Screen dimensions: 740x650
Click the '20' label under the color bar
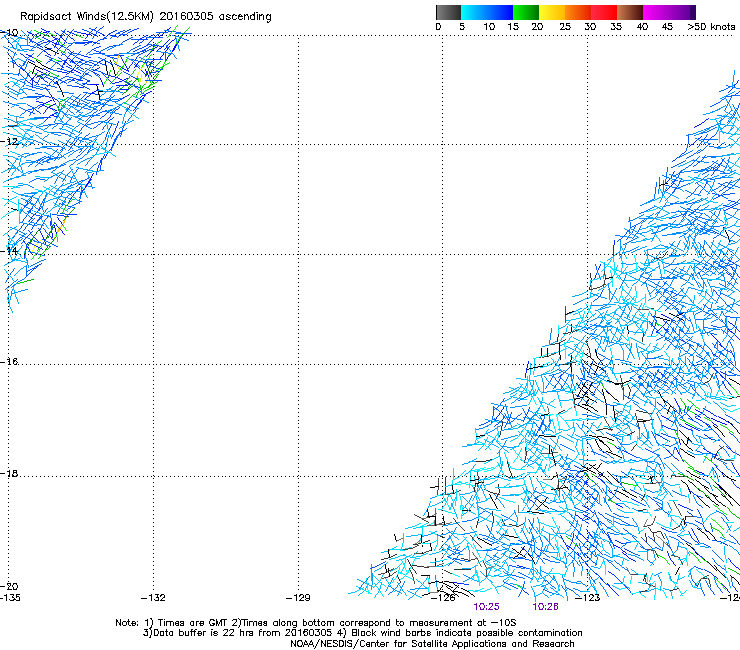[x=537, y=27]
